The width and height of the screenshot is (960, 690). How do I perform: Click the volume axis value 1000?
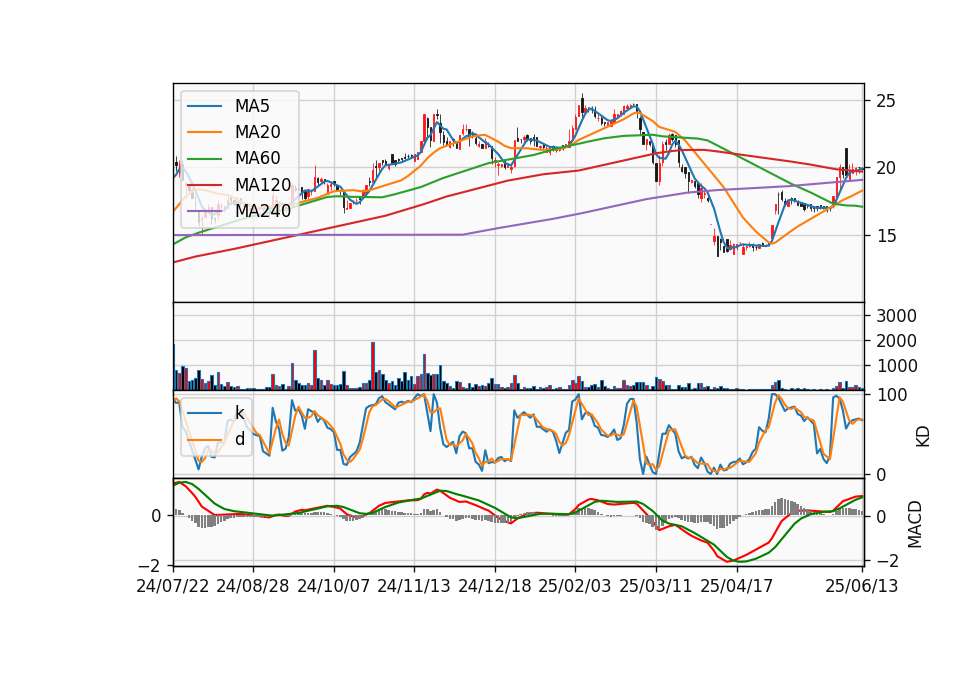click(x=896, y=366)
